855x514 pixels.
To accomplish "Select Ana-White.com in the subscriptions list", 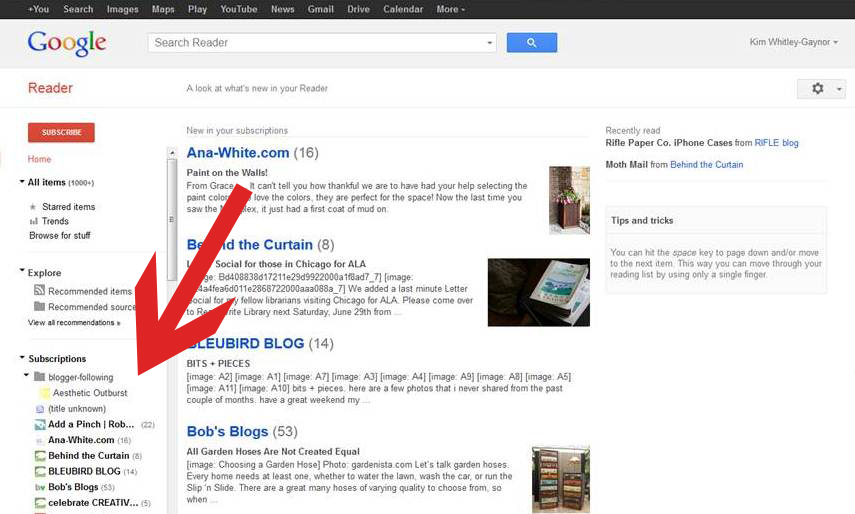I will click(81, 440).
